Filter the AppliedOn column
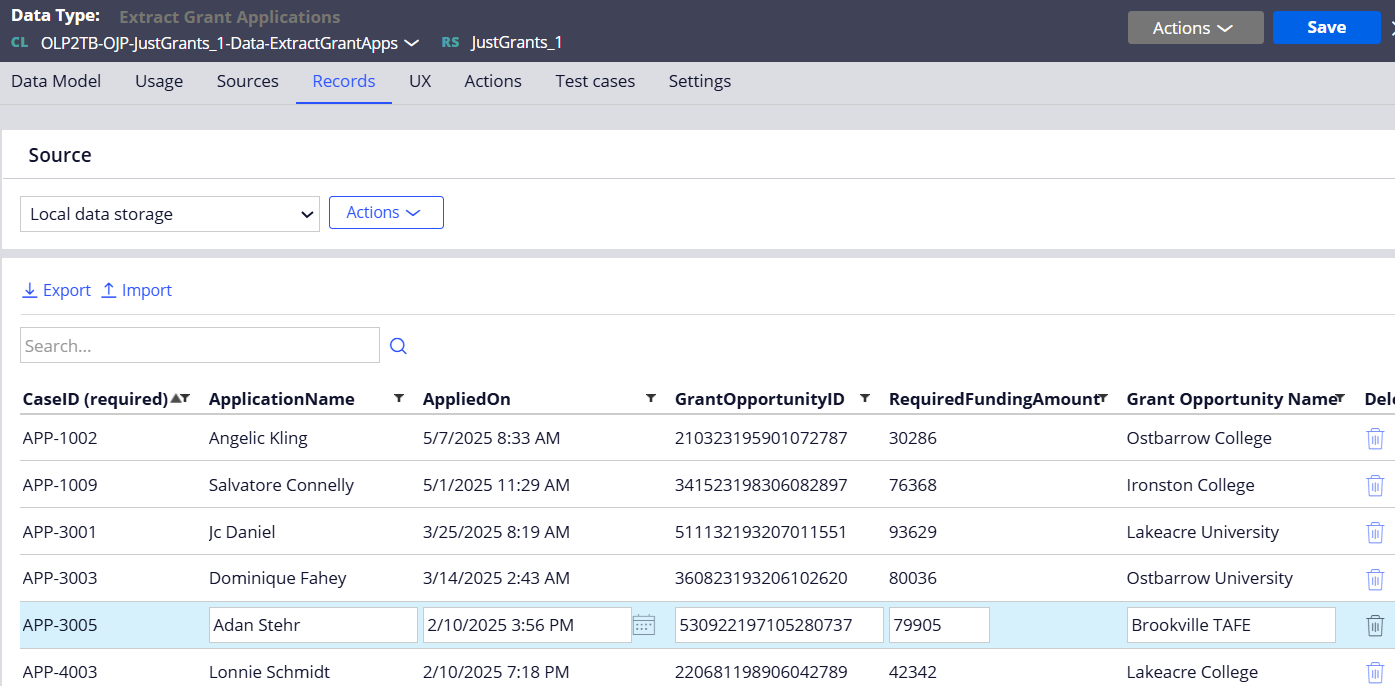1395x686 pixels. (651, 398)
